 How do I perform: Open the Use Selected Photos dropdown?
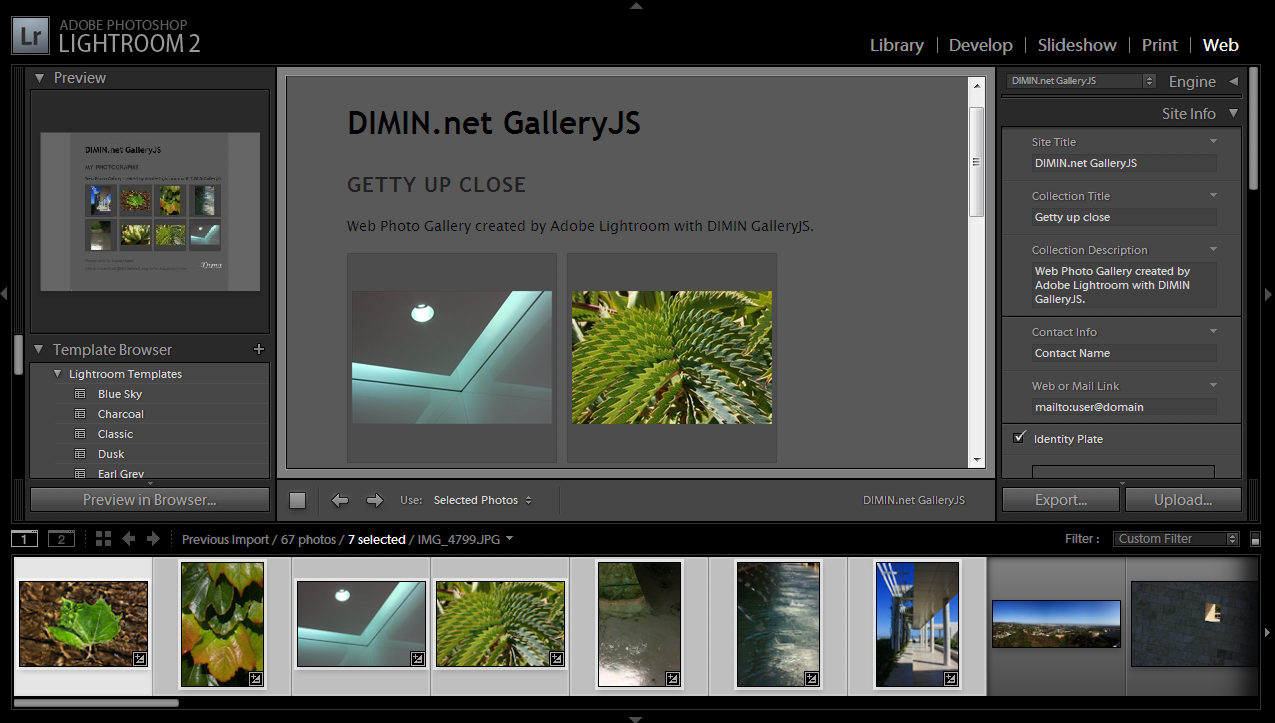(x=483, y=500)
